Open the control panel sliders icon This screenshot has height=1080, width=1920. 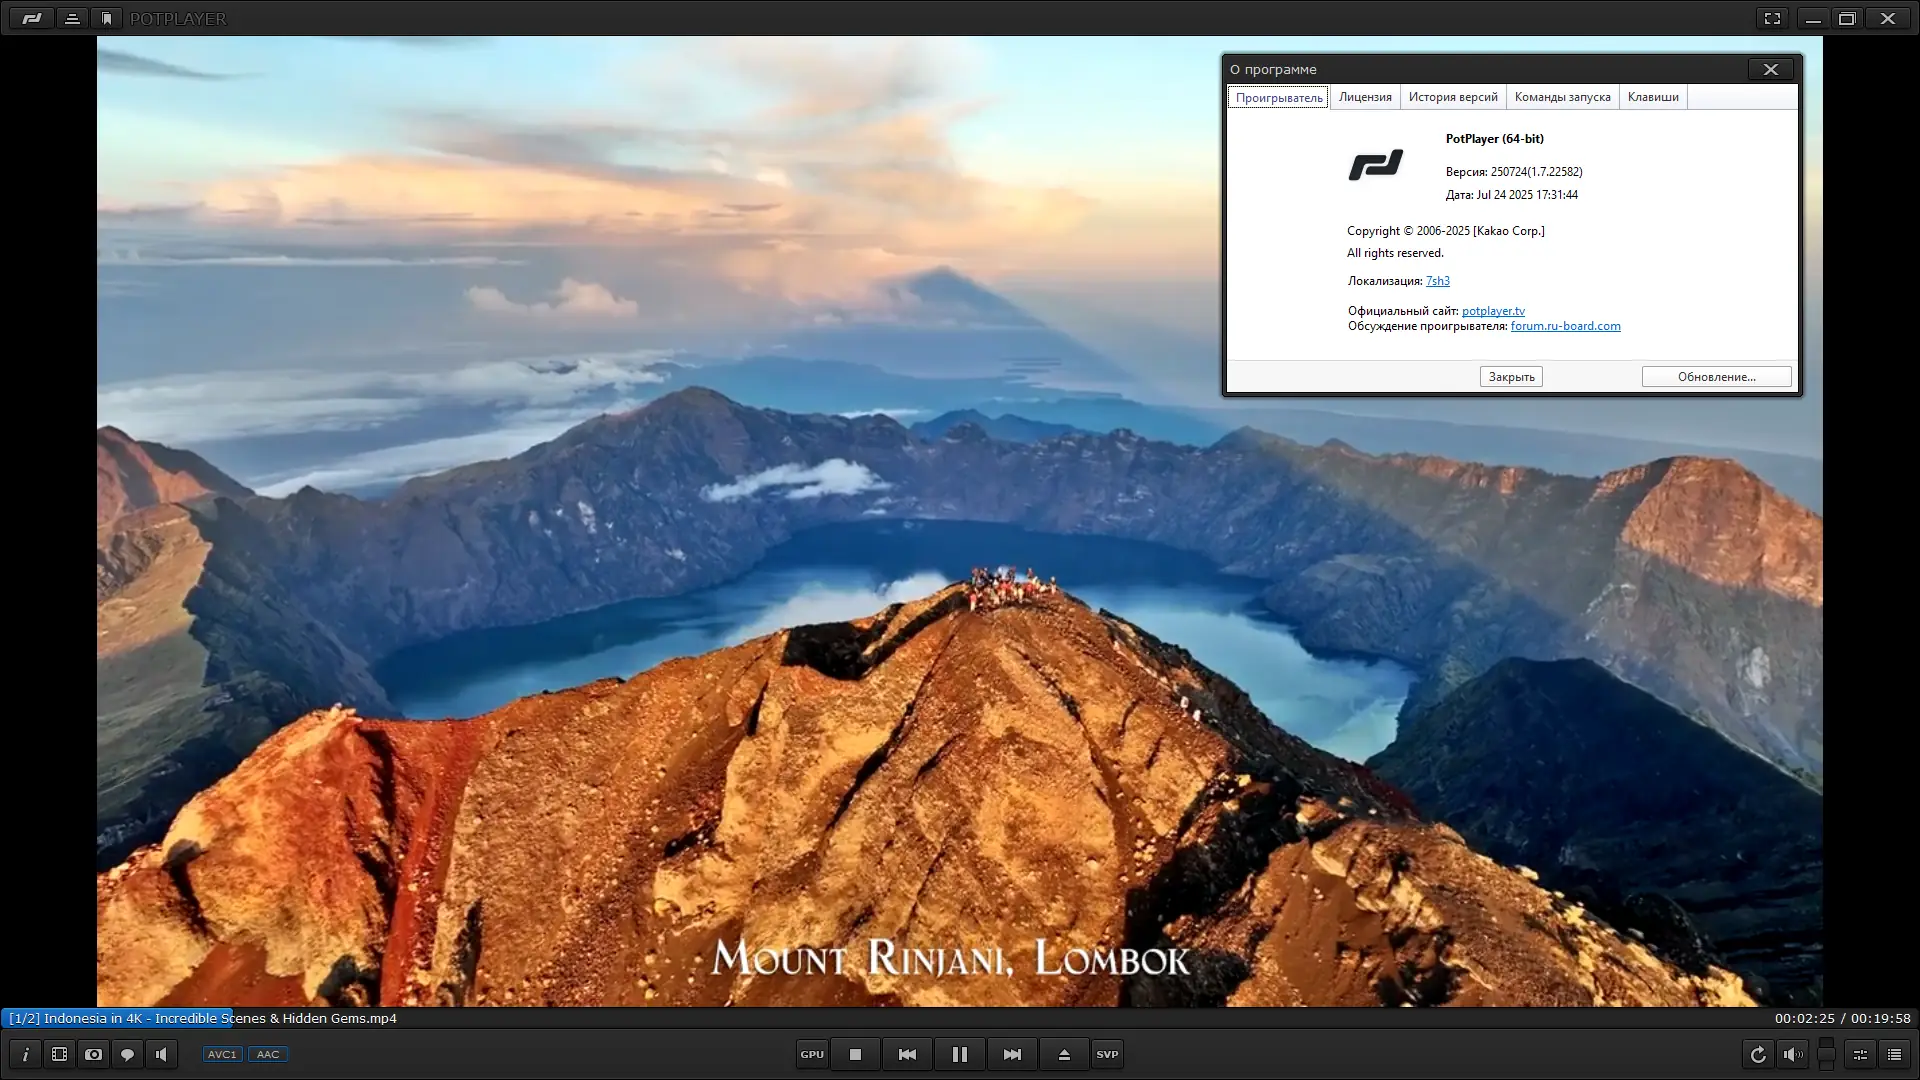[1860, 1054]
